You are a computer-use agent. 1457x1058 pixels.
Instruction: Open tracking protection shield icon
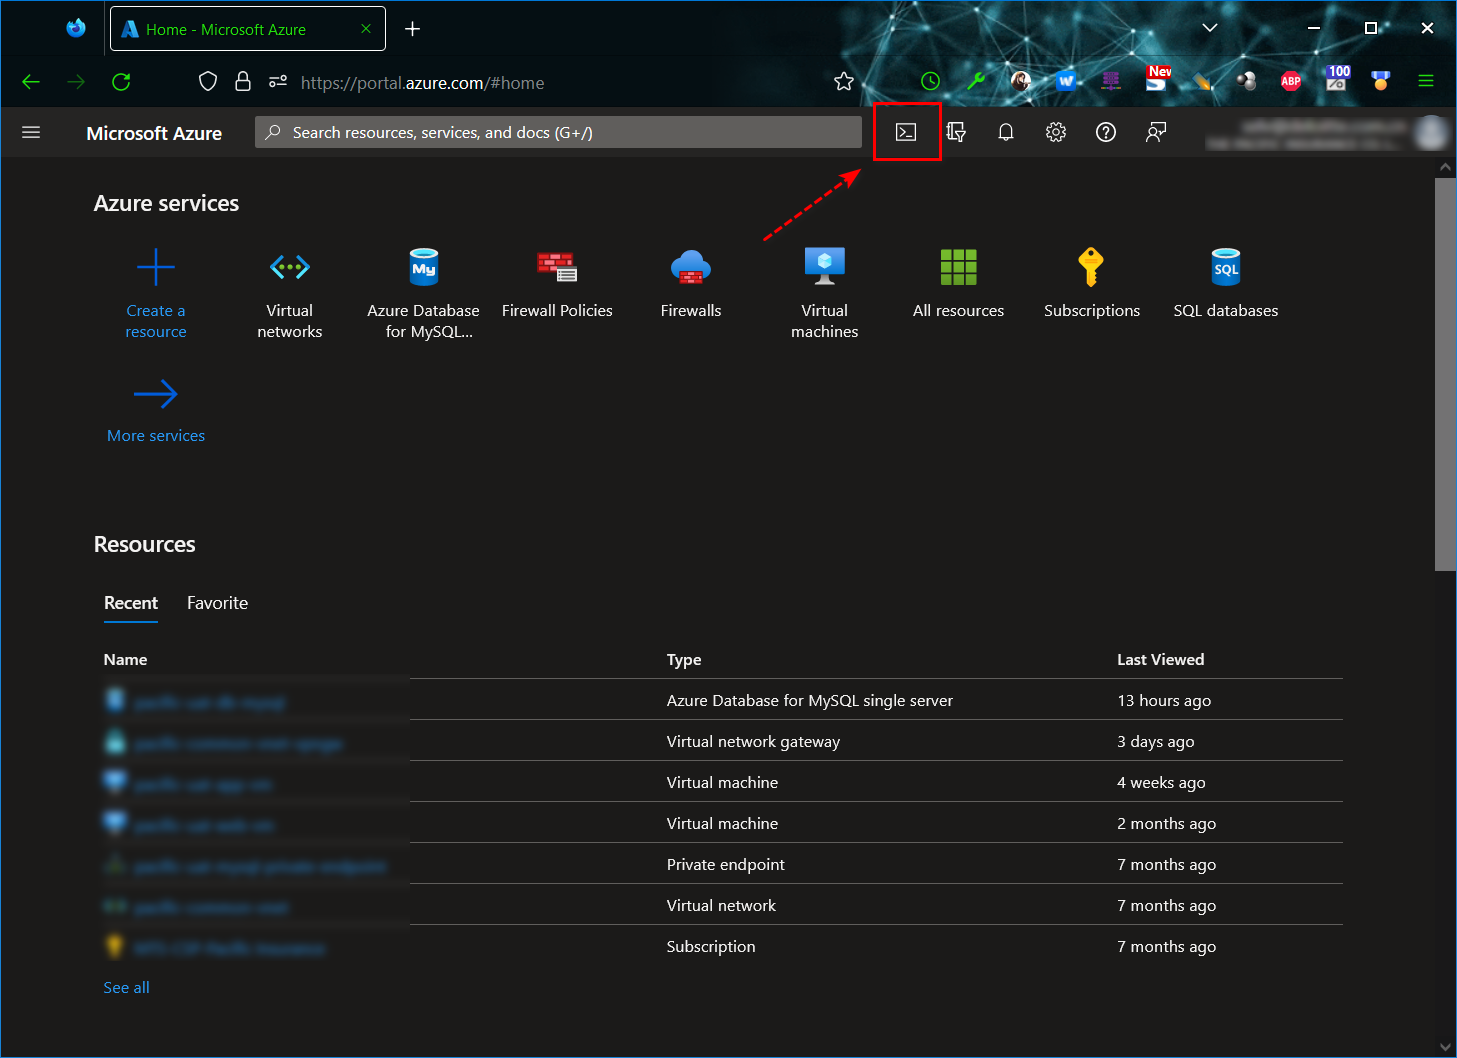pos(208,81)
